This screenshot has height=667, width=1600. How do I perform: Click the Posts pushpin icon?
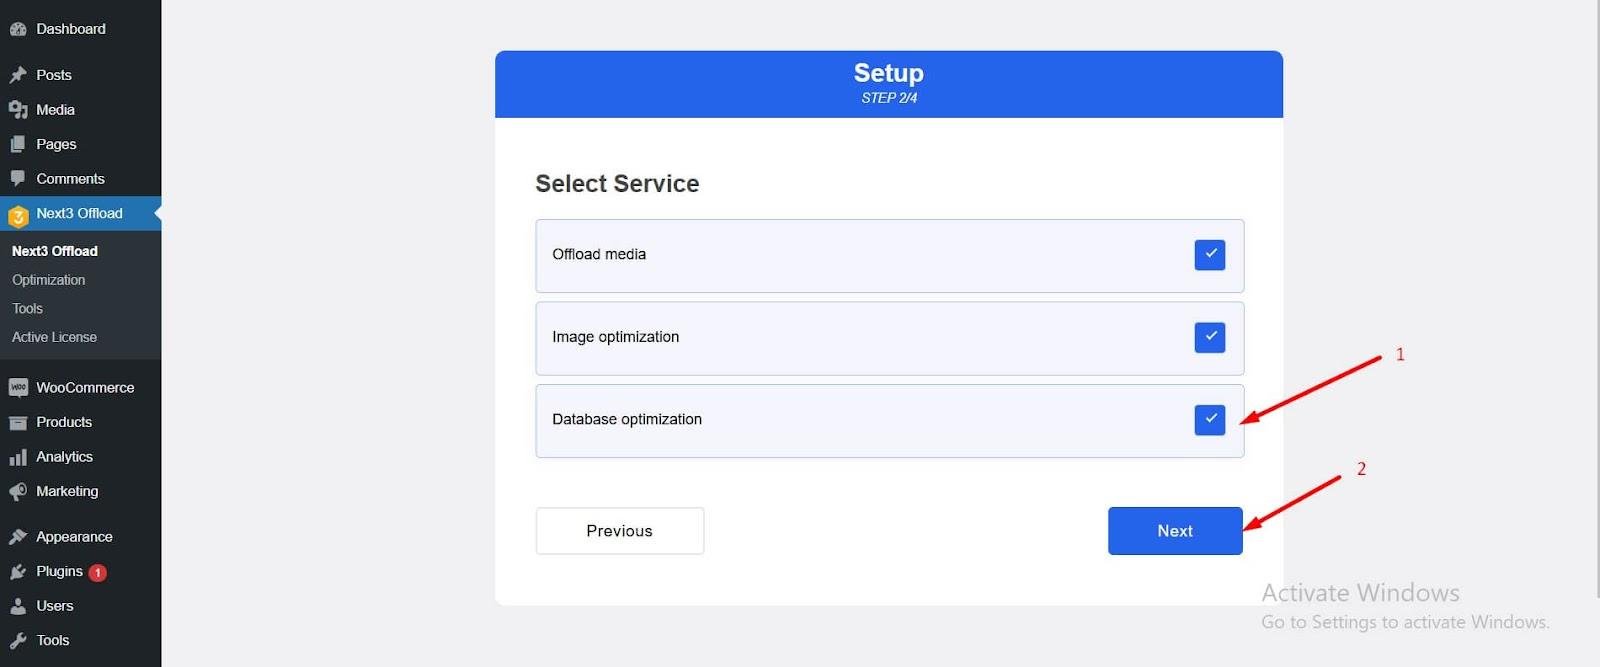pos(18,75)
